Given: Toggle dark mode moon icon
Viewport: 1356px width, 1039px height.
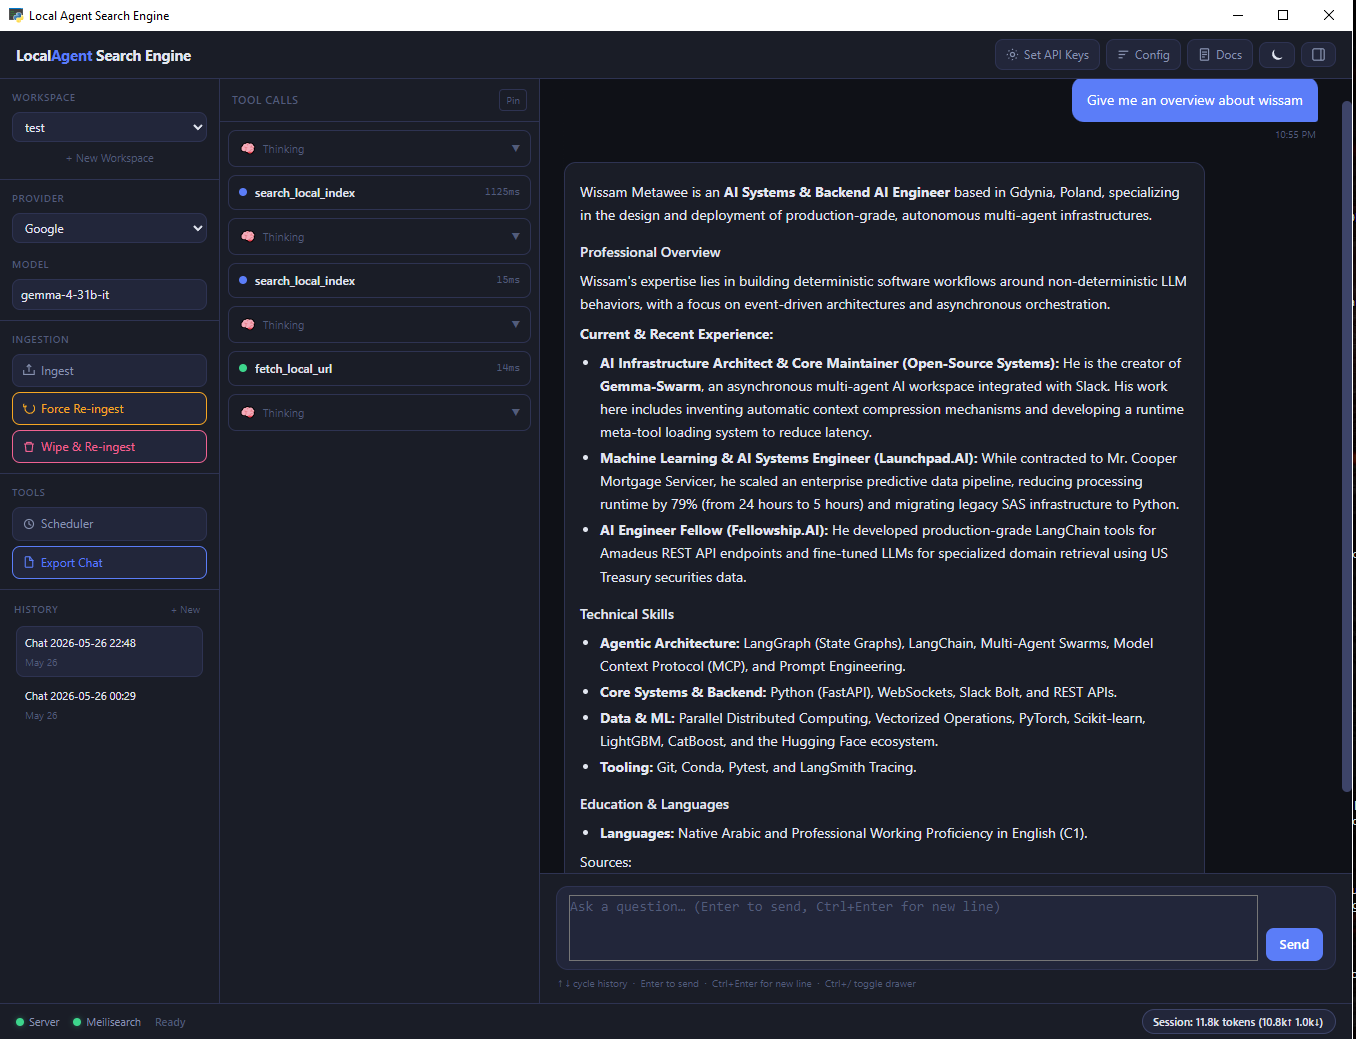Looking at the screenshot, I should [1277, 55].
